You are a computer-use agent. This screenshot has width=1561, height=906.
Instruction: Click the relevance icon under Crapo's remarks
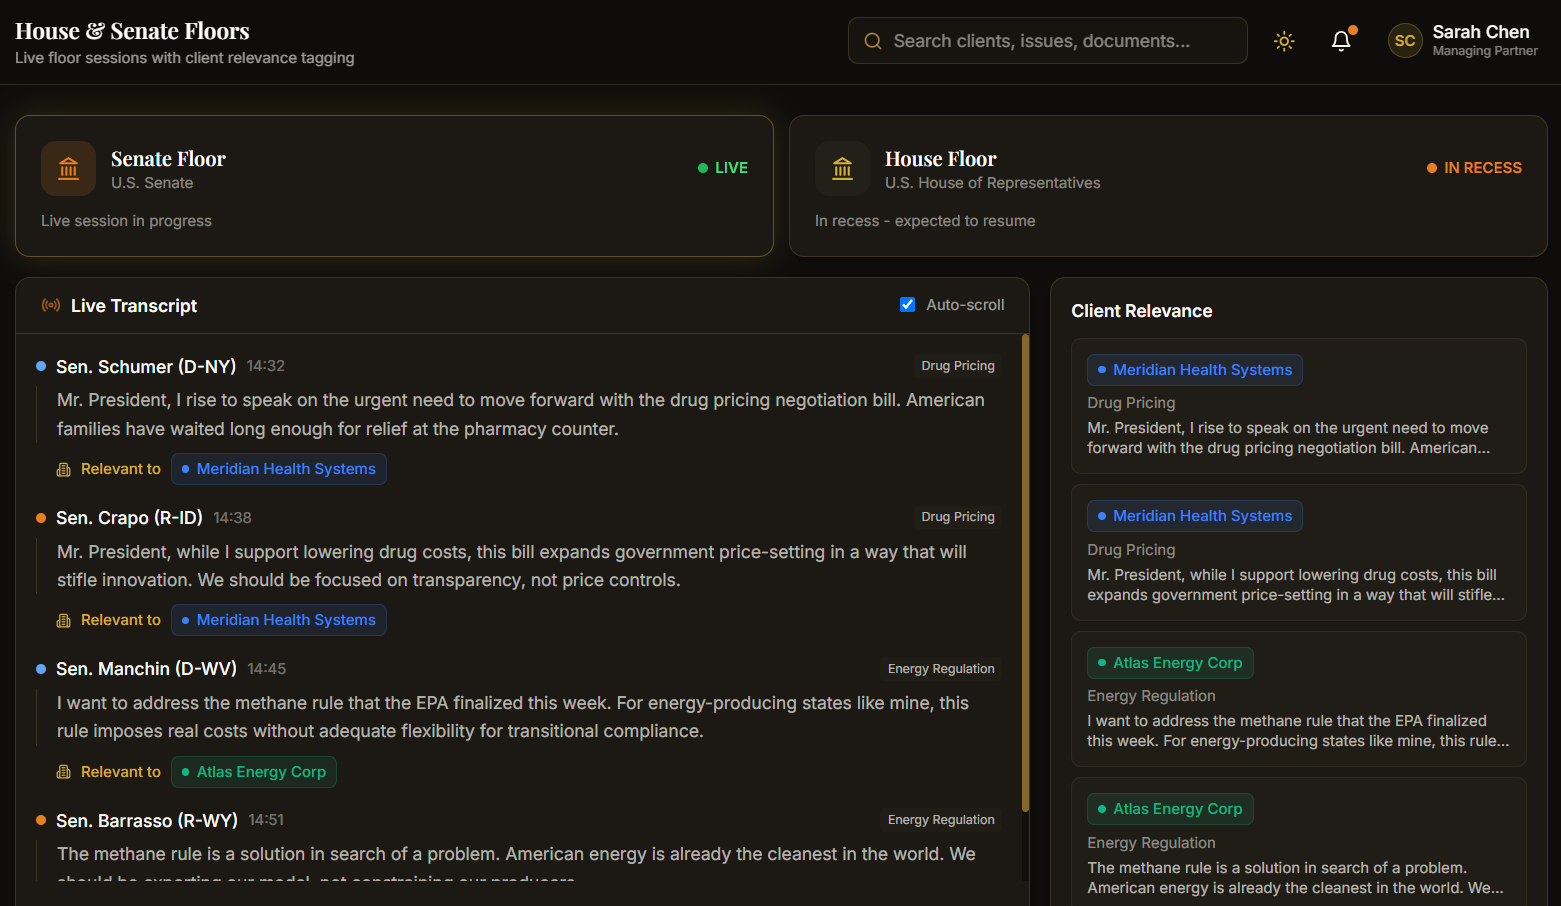click(64, 620)
